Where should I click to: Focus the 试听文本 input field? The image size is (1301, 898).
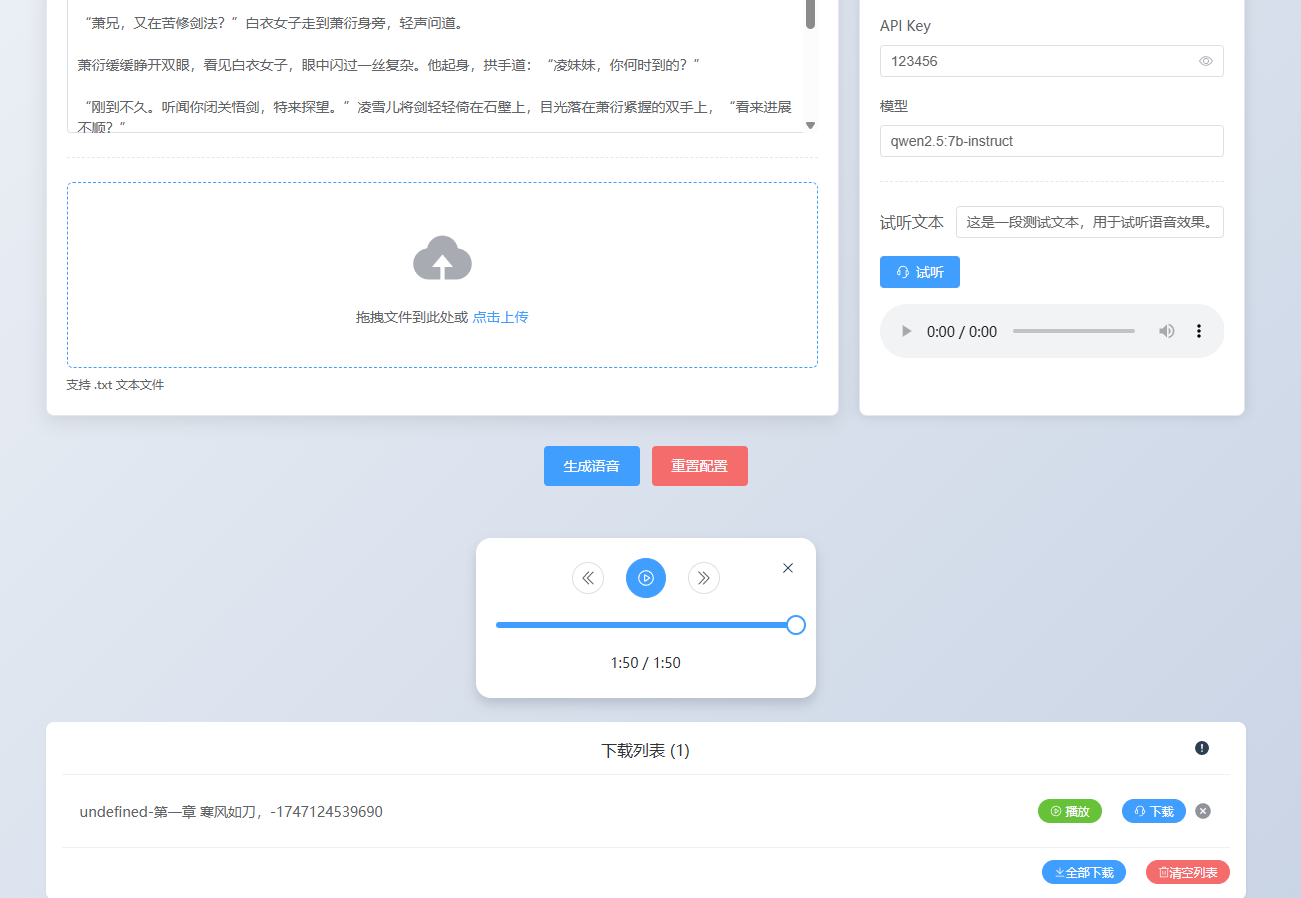(1090, 222)
